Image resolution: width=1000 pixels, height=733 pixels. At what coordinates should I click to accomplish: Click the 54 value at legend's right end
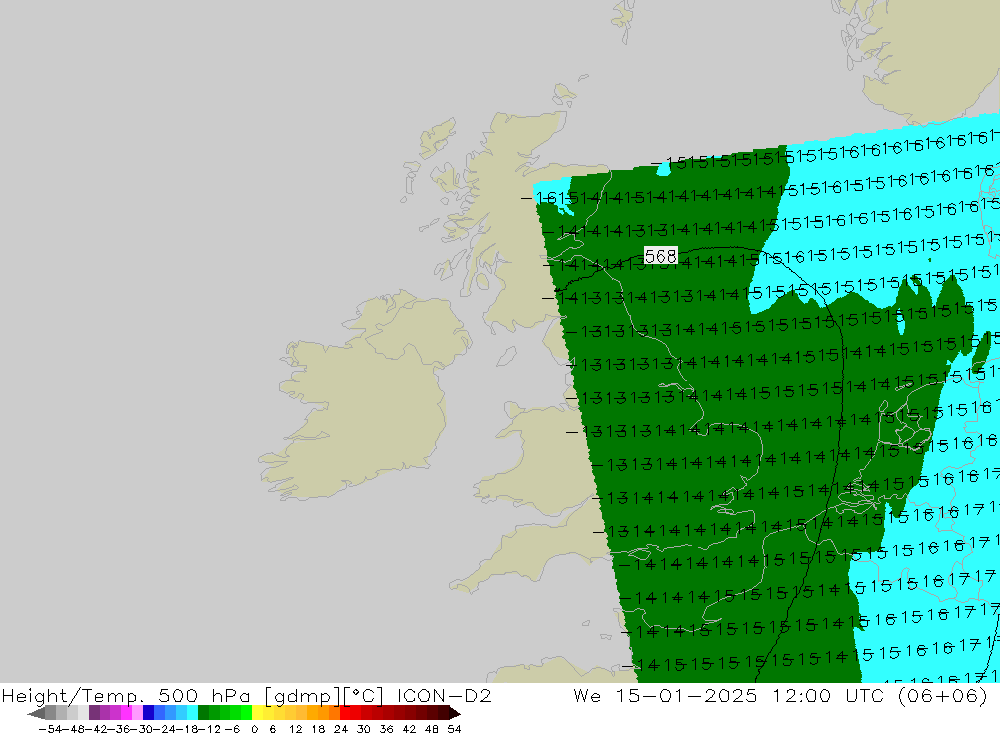point(454,728)
